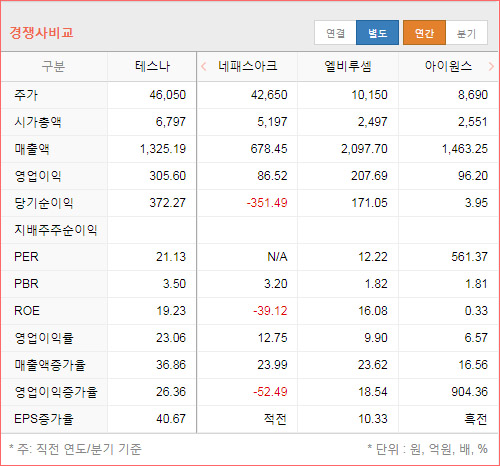Click the N/A PER cell
Image resolution: width=500 pixels, height=466 pixels.
tap(277, 257)
